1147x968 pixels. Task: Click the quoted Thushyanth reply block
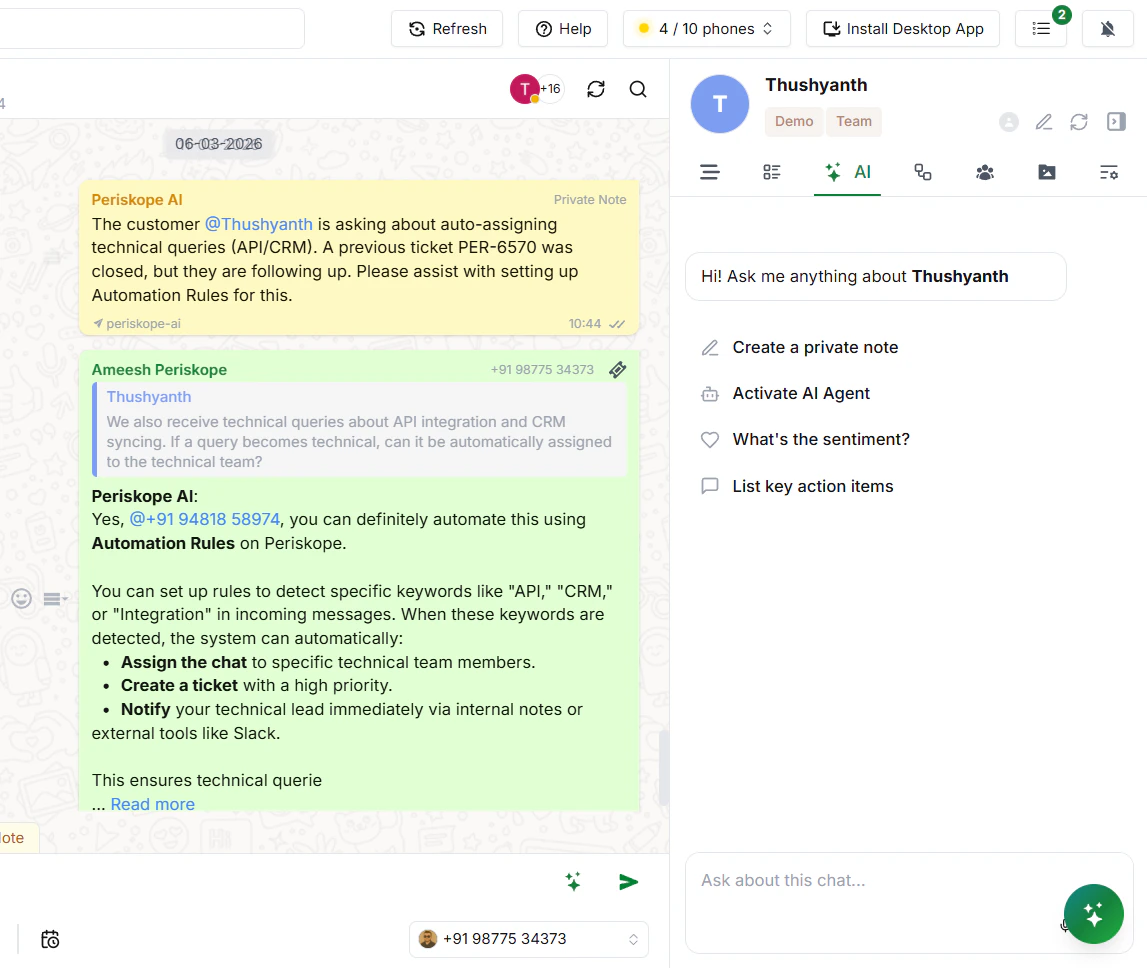tap(359, 429)
